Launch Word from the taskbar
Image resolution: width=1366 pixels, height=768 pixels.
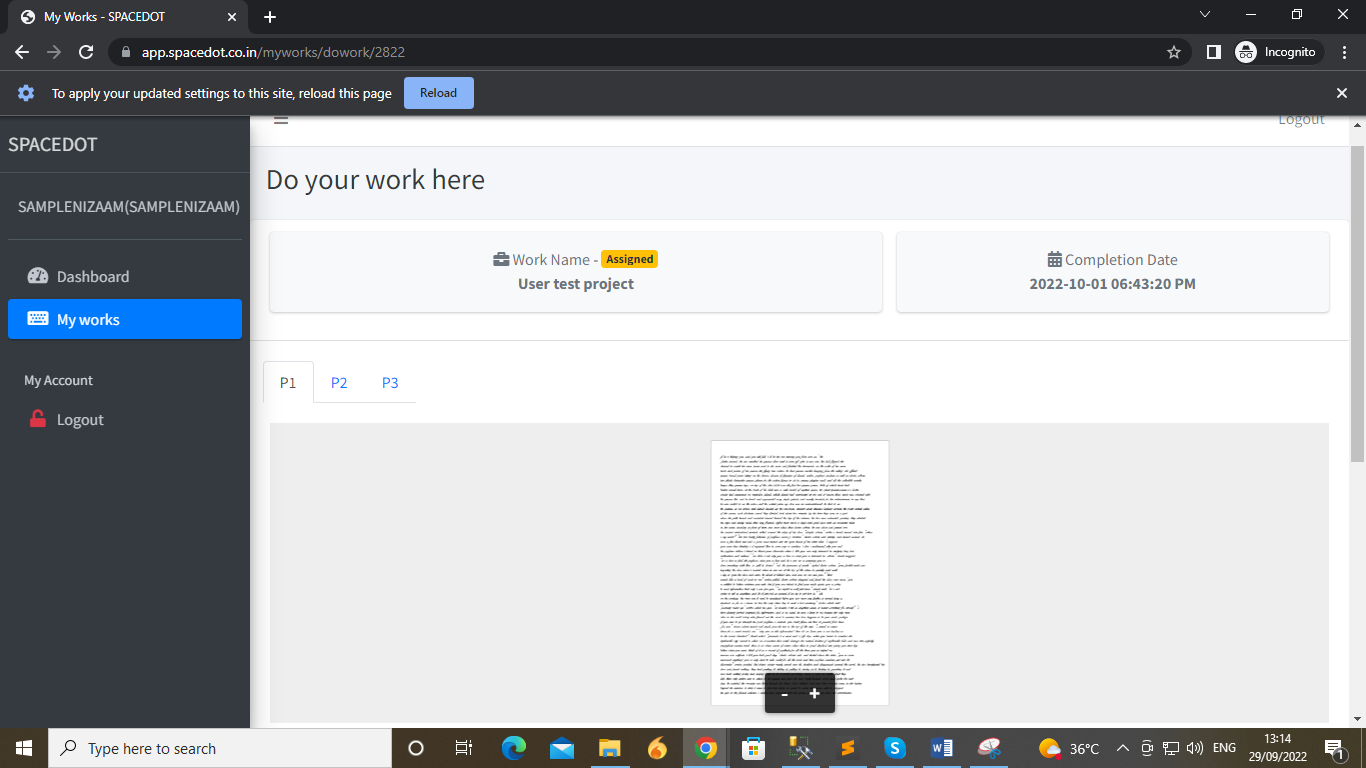point(941,747)
